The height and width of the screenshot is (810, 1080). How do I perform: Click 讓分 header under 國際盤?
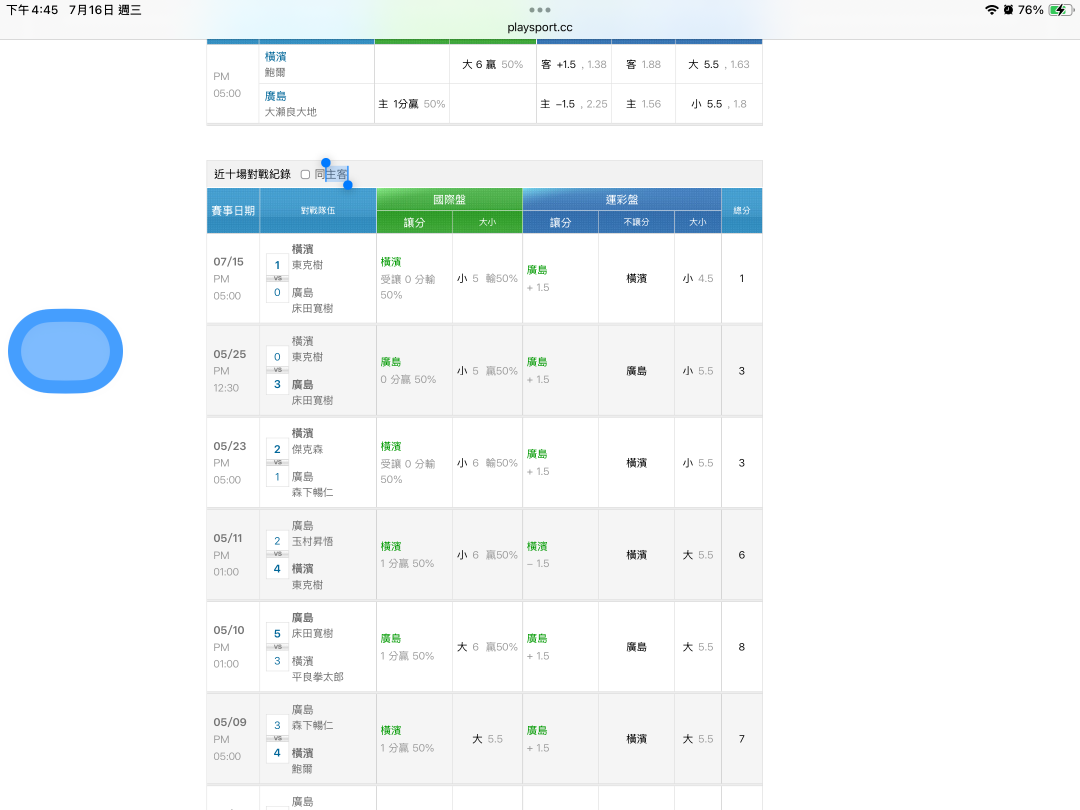(414, 222)
